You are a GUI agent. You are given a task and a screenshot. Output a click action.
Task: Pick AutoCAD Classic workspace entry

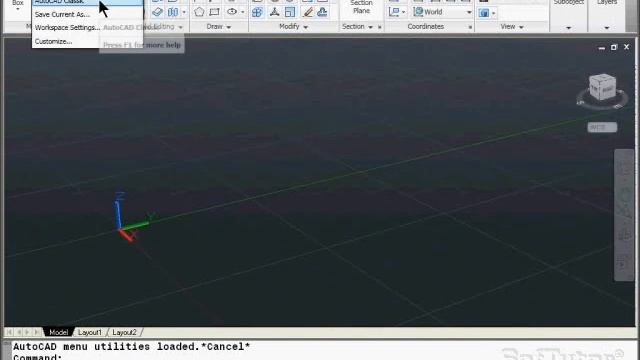pos(87,2)
